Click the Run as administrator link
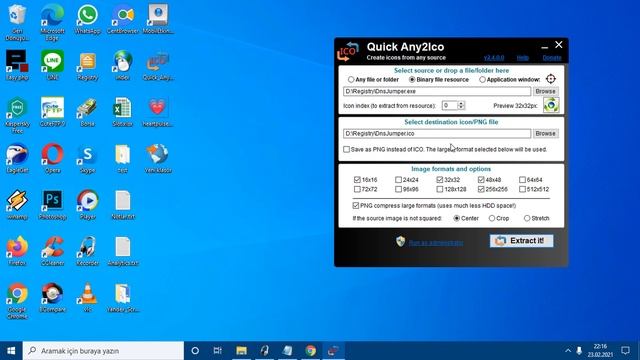 coord(436,243)
